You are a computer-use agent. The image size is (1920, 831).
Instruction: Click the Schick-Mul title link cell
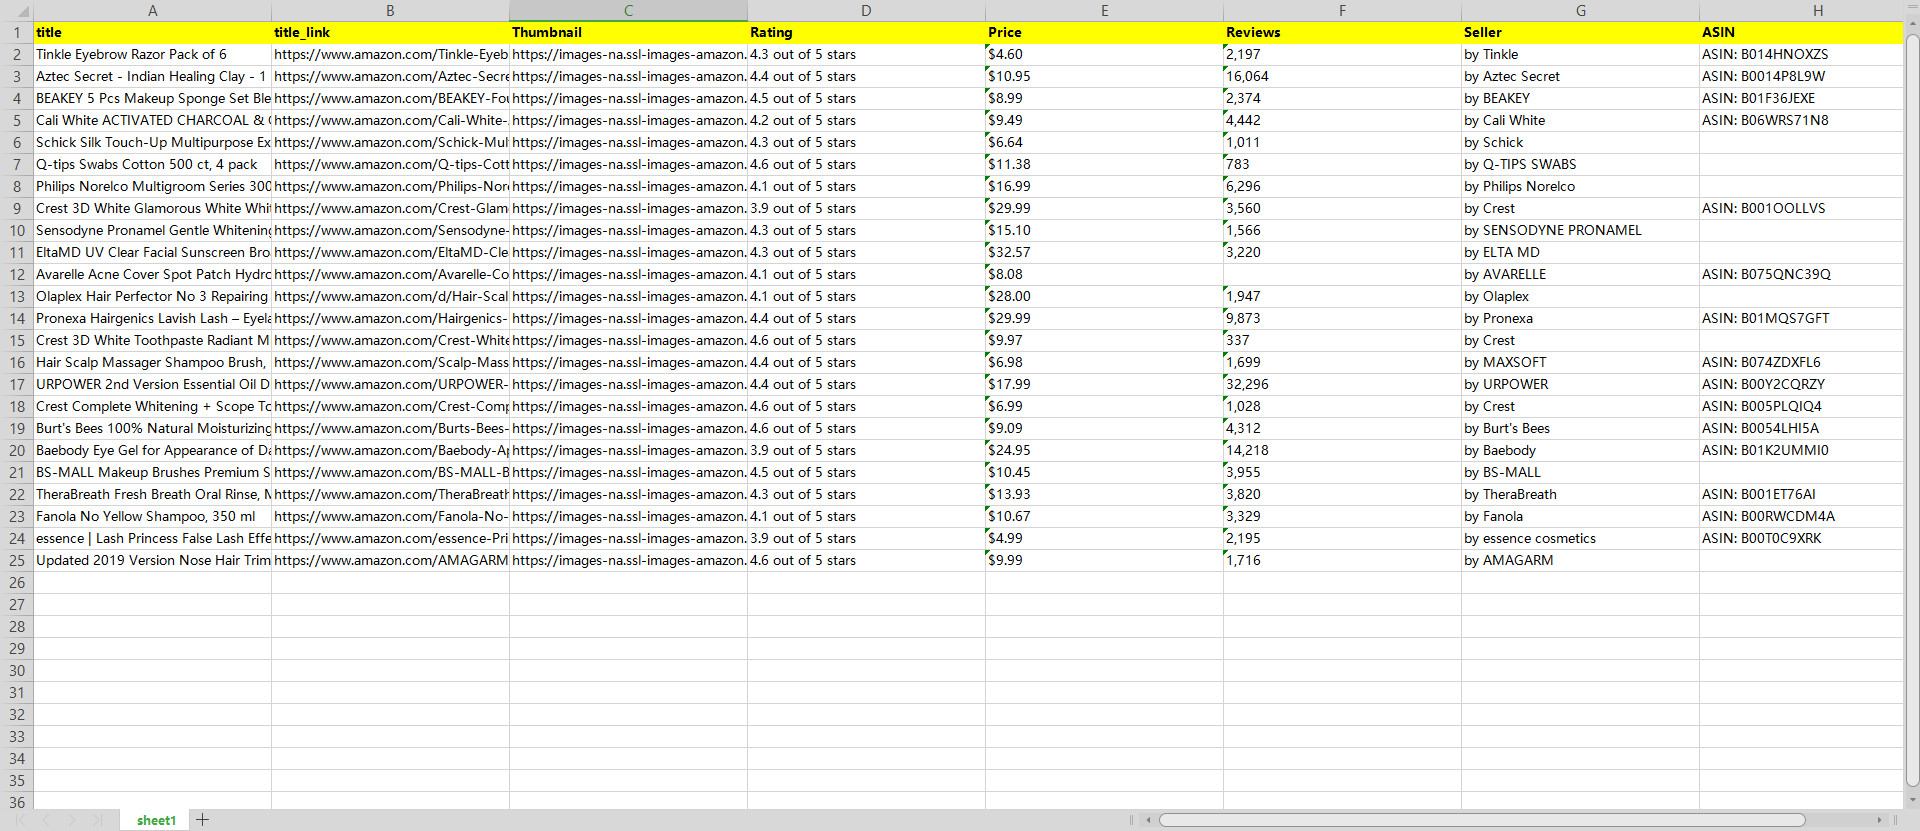(390, 142)
